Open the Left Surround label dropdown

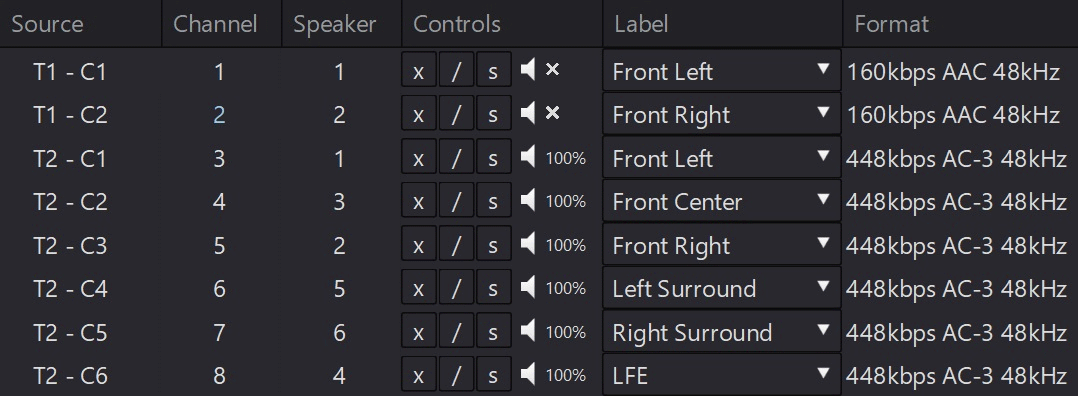[x=722, y=287]
